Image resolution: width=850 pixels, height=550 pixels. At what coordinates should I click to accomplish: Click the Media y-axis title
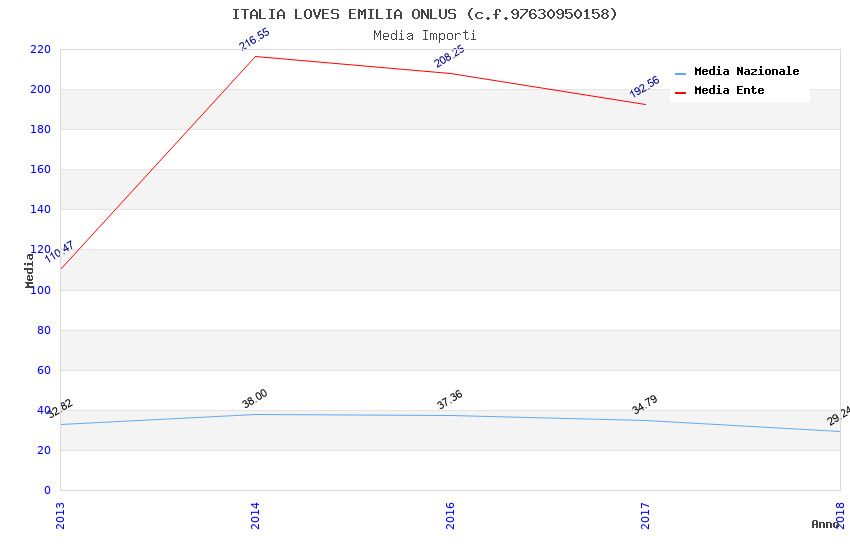click(29, 270)
